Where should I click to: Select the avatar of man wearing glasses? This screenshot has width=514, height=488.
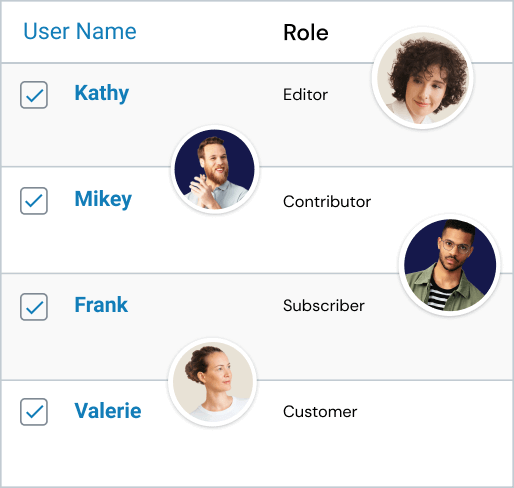click(450, 265)
